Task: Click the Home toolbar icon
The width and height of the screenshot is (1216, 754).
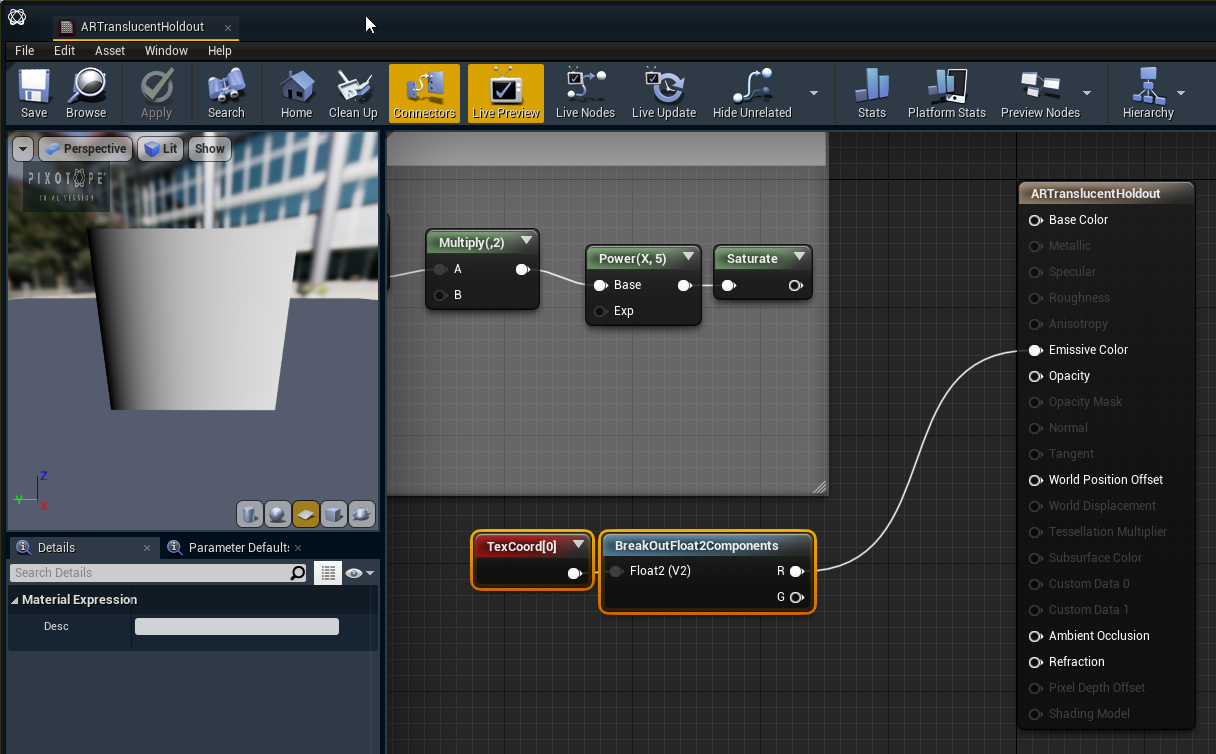Action: click(296, 94)
